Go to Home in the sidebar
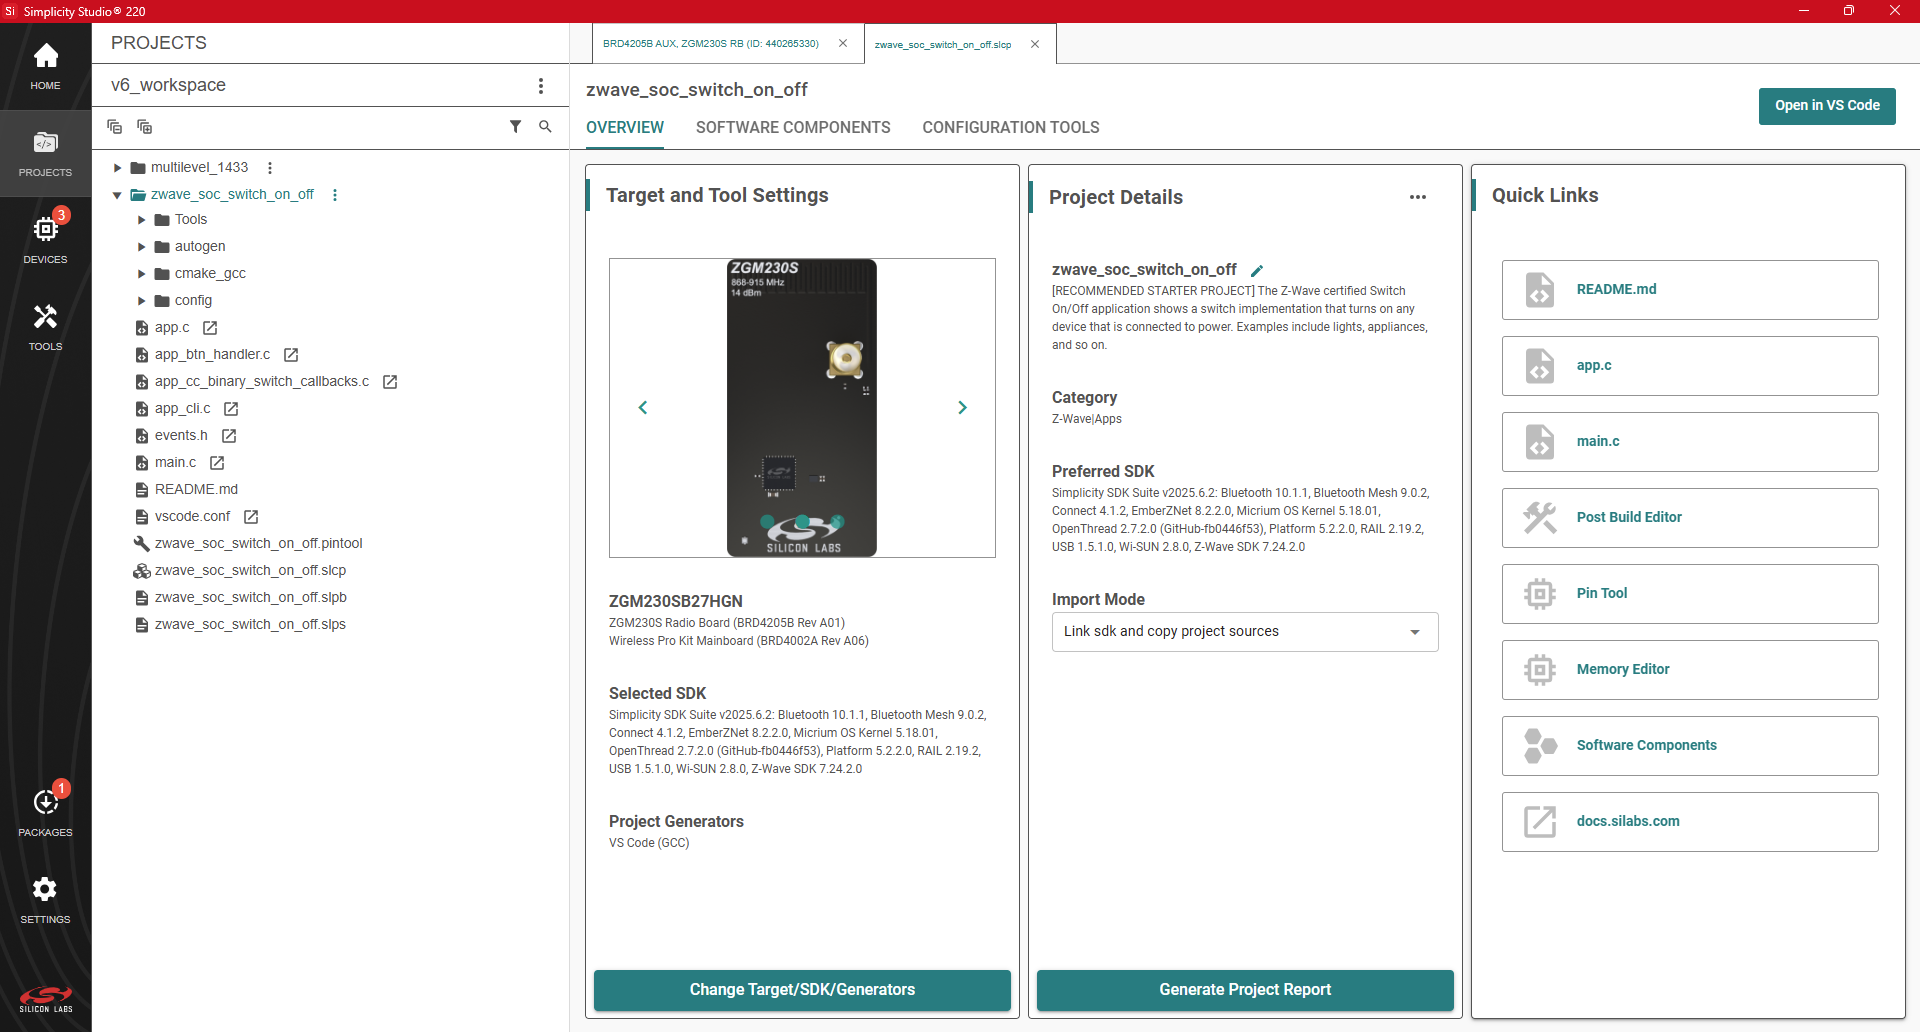Viewport: 1920px width, 1032px height. 45,65
